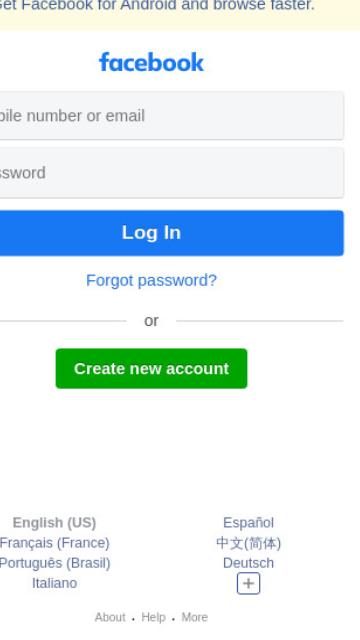
Task: Switch language to Français (France)
Action: coord(55,543)
